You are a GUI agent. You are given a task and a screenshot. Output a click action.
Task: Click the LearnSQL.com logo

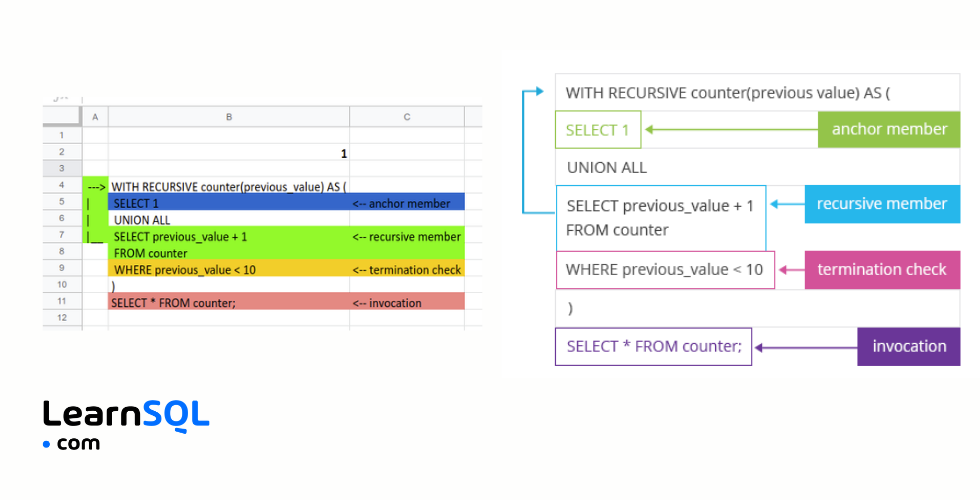pos(126,425)
